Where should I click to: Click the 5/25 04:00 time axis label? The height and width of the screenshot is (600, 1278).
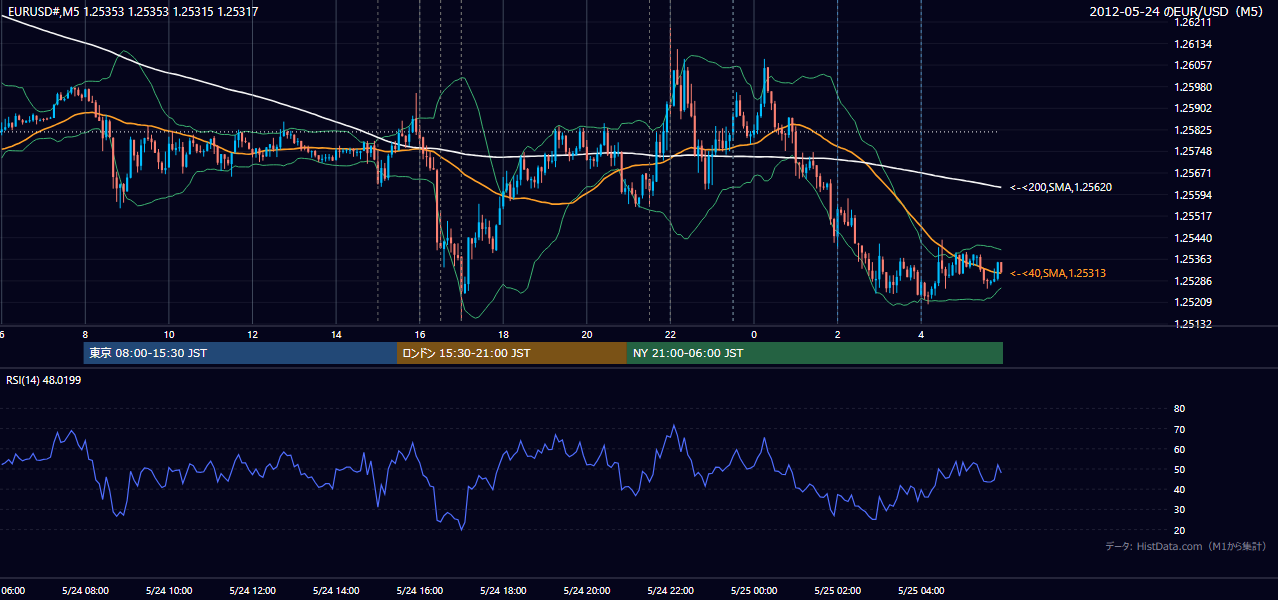[920, 590]
